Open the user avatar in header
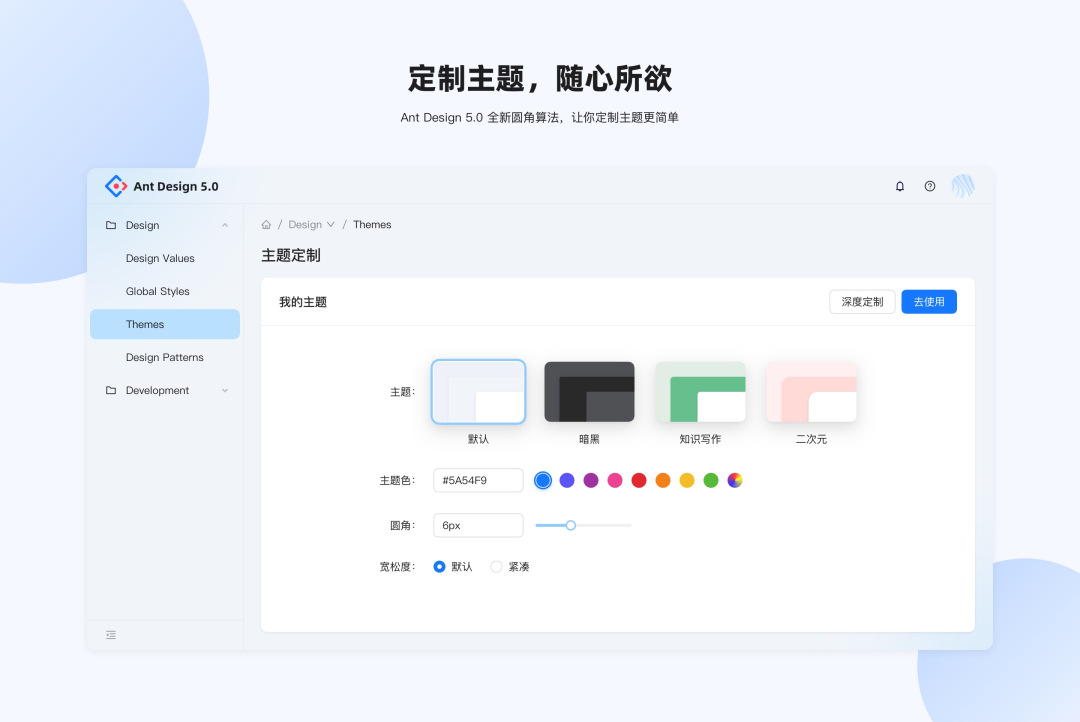The image size is (1080, 722). coord(963,186)
